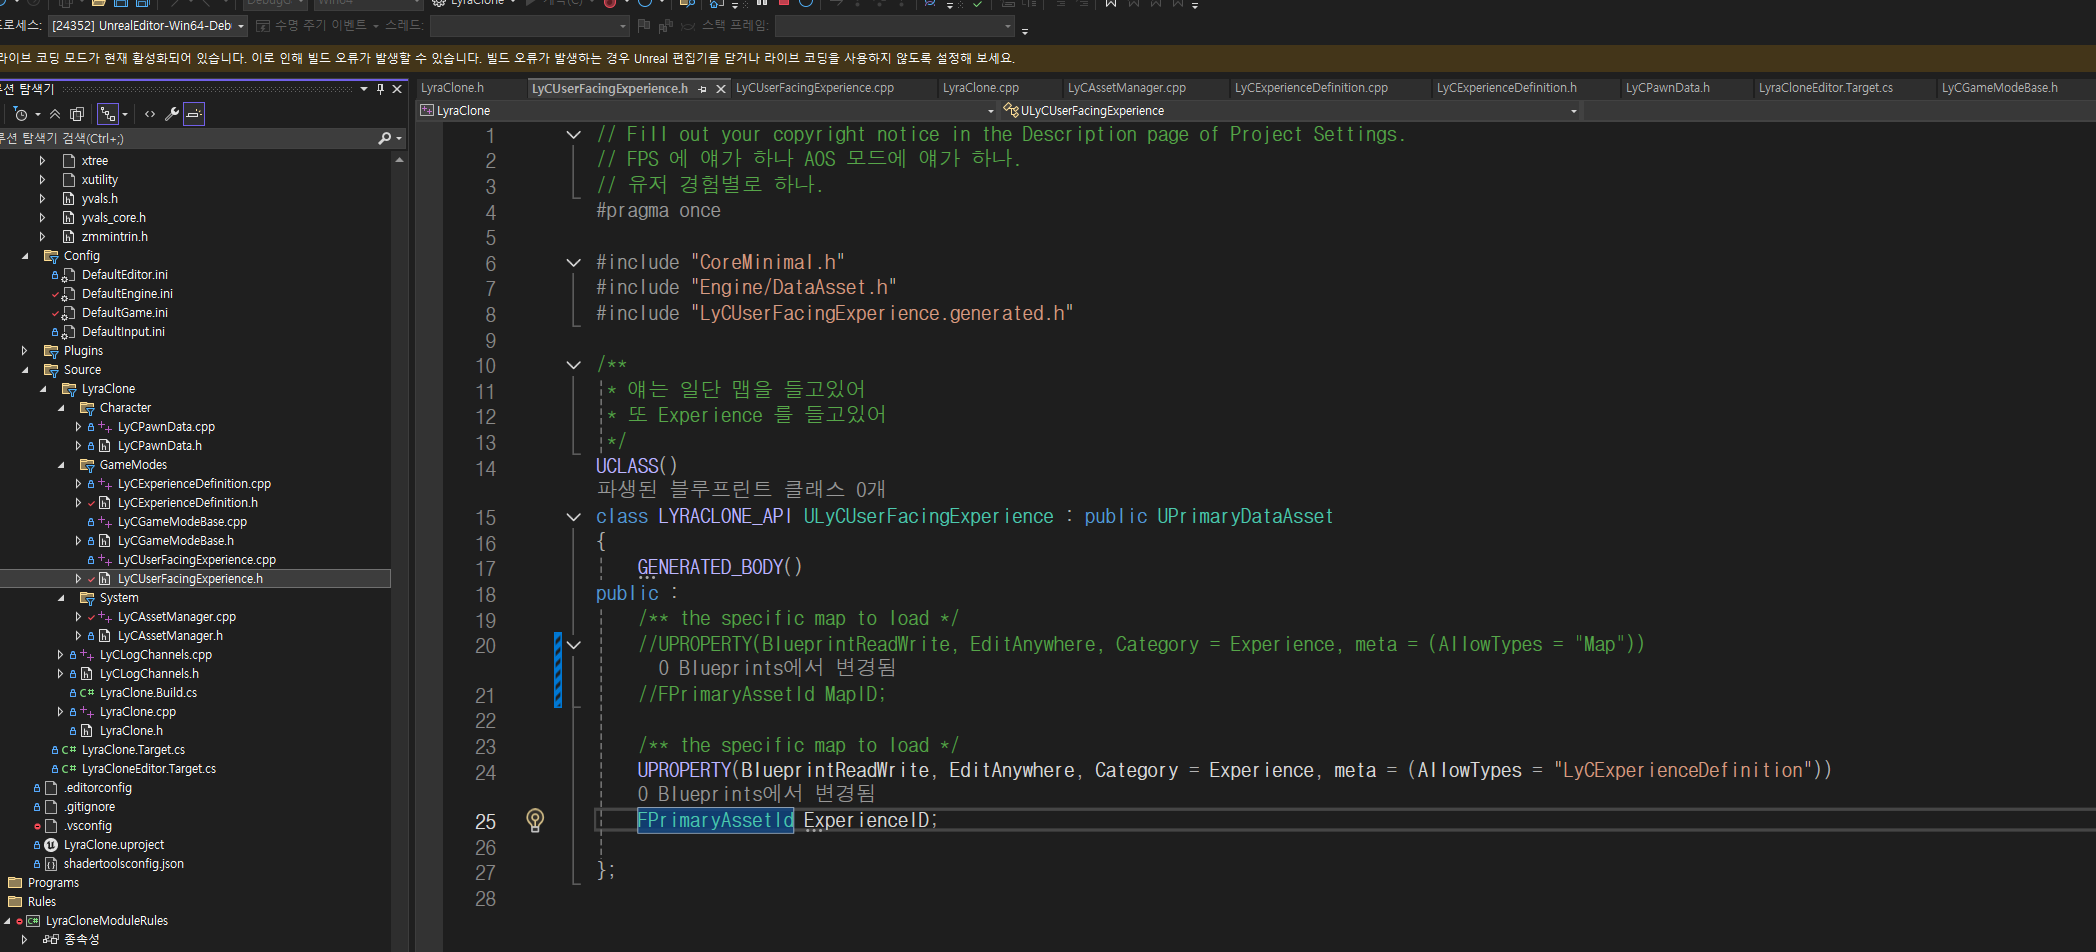Select DefaultEngine.ini in the tree
This screenshot has height=952, width=2096.
tap(127, 294)
